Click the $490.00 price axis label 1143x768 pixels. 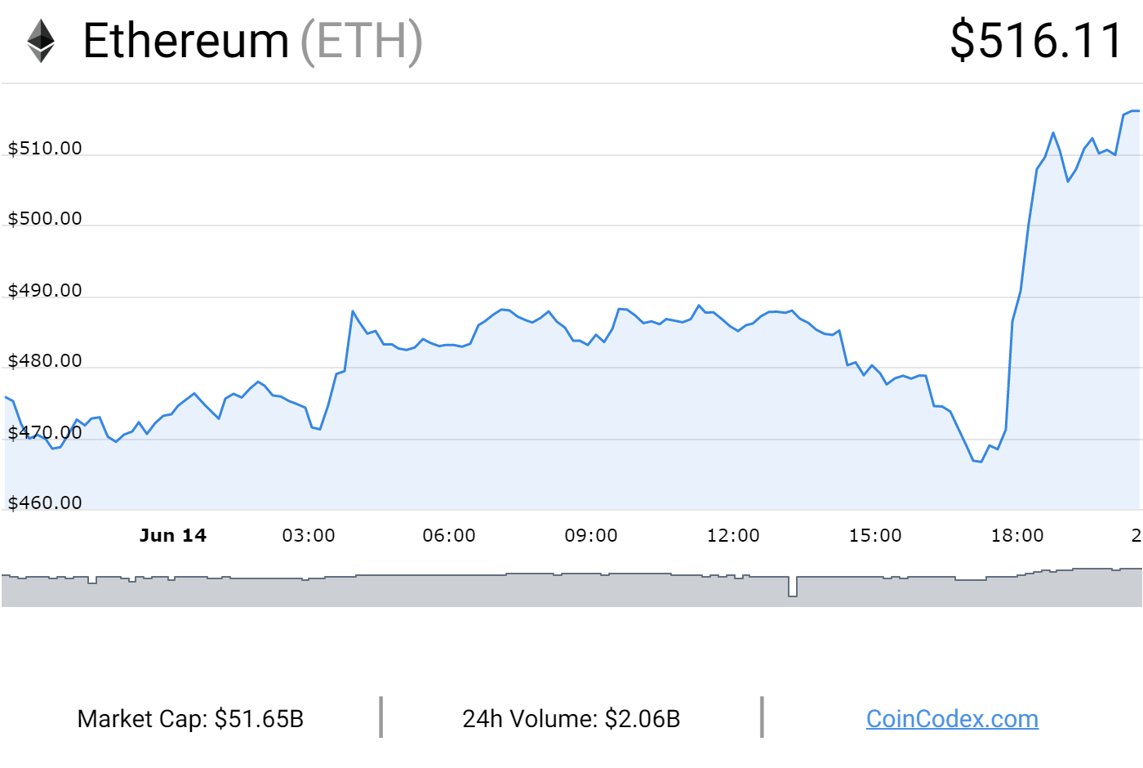click(44, 290)
